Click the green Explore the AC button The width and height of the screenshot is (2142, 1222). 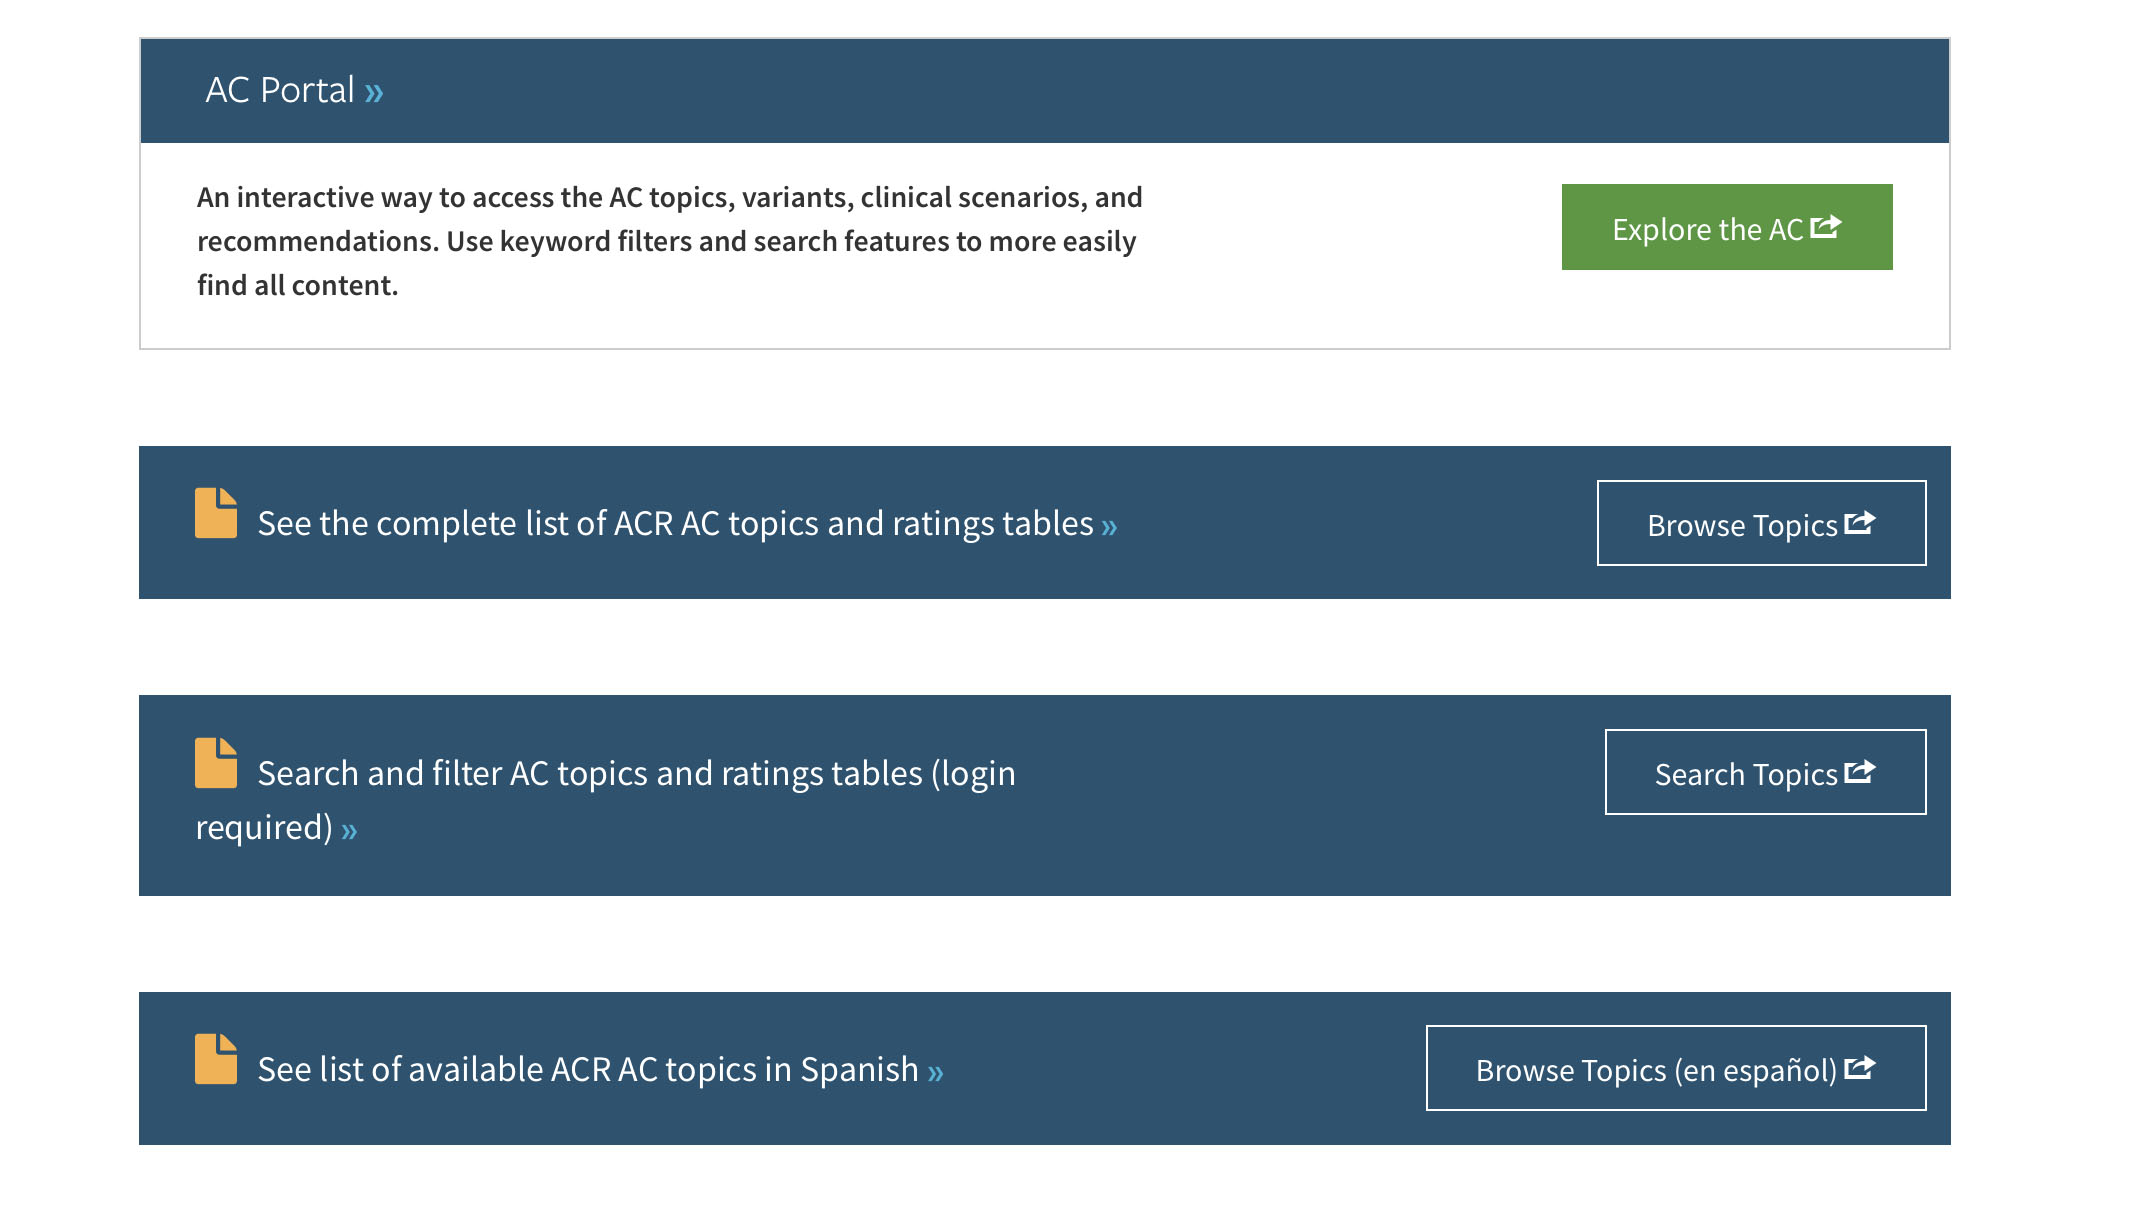pyautogui.click(x=1727, y=227)
